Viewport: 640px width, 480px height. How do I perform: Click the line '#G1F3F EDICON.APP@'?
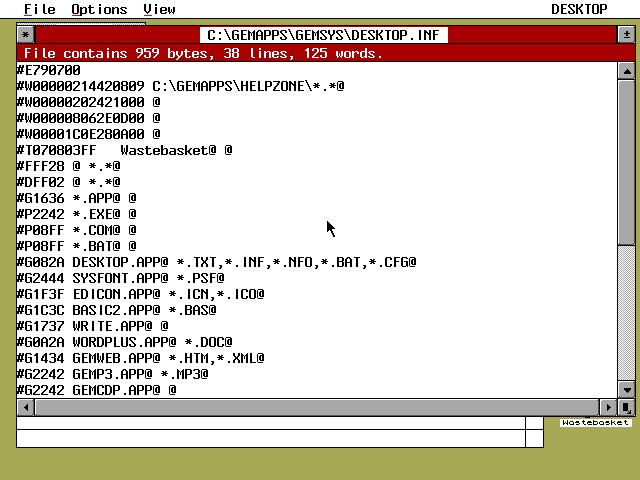coord(140,294)
